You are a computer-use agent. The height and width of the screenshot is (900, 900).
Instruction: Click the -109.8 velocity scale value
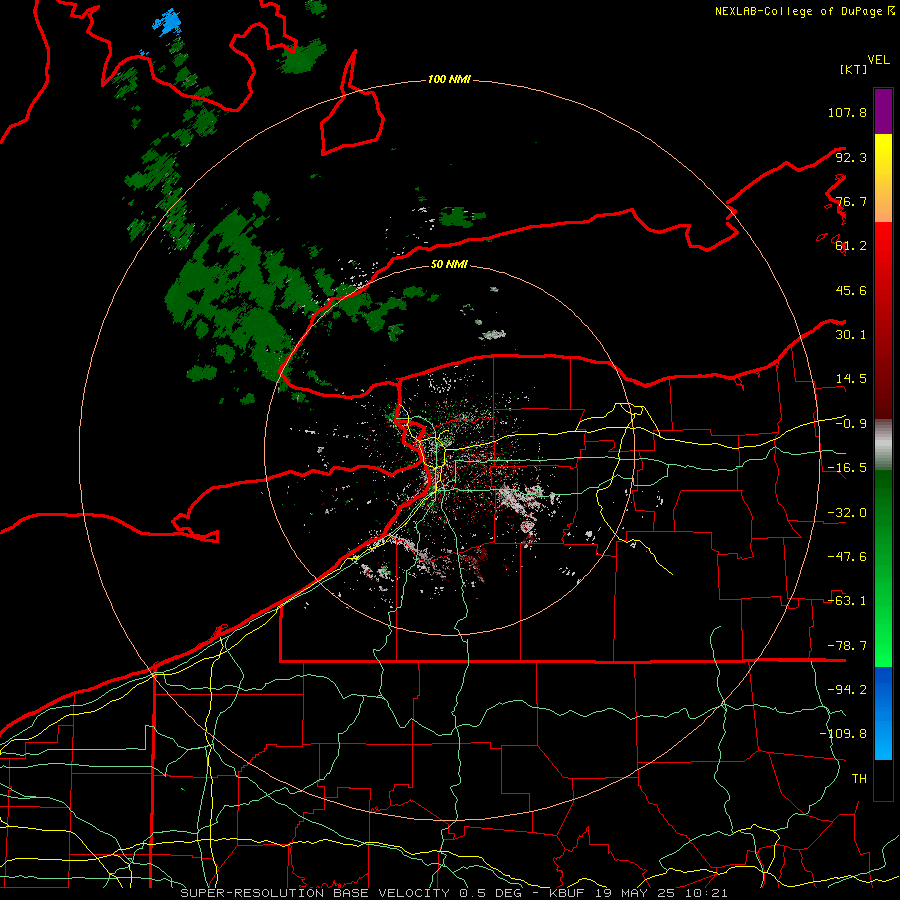(843, 734)
